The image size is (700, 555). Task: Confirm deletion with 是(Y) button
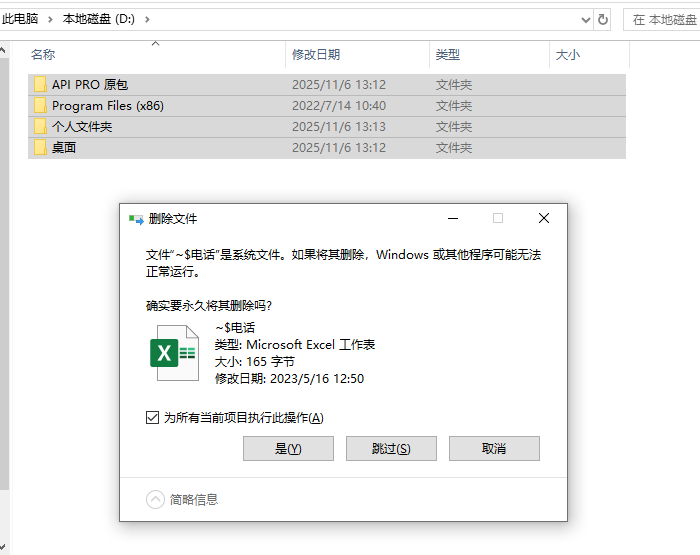(288, 449)
